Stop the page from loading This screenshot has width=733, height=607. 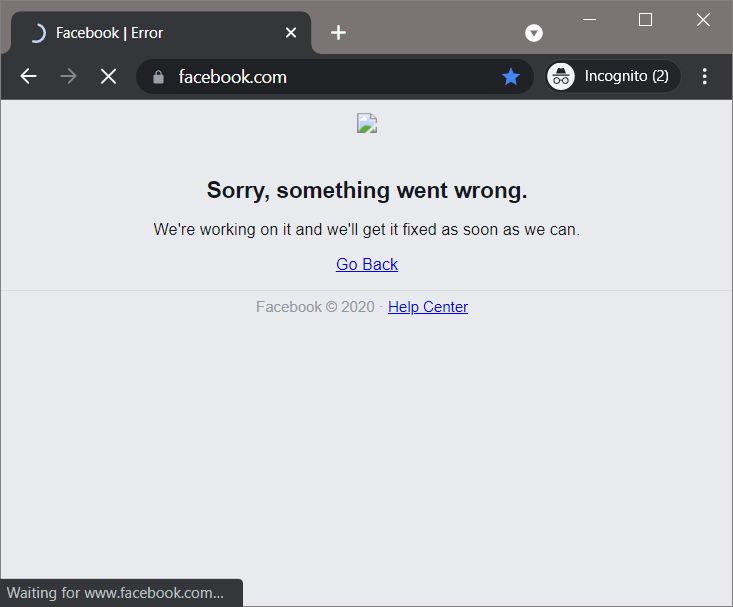tap(108, 77)
